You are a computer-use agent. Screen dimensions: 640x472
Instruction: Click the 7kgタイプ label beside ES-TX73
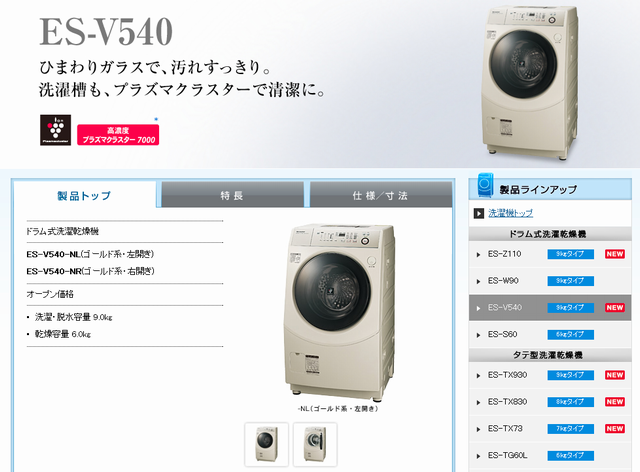click(570, 429)
